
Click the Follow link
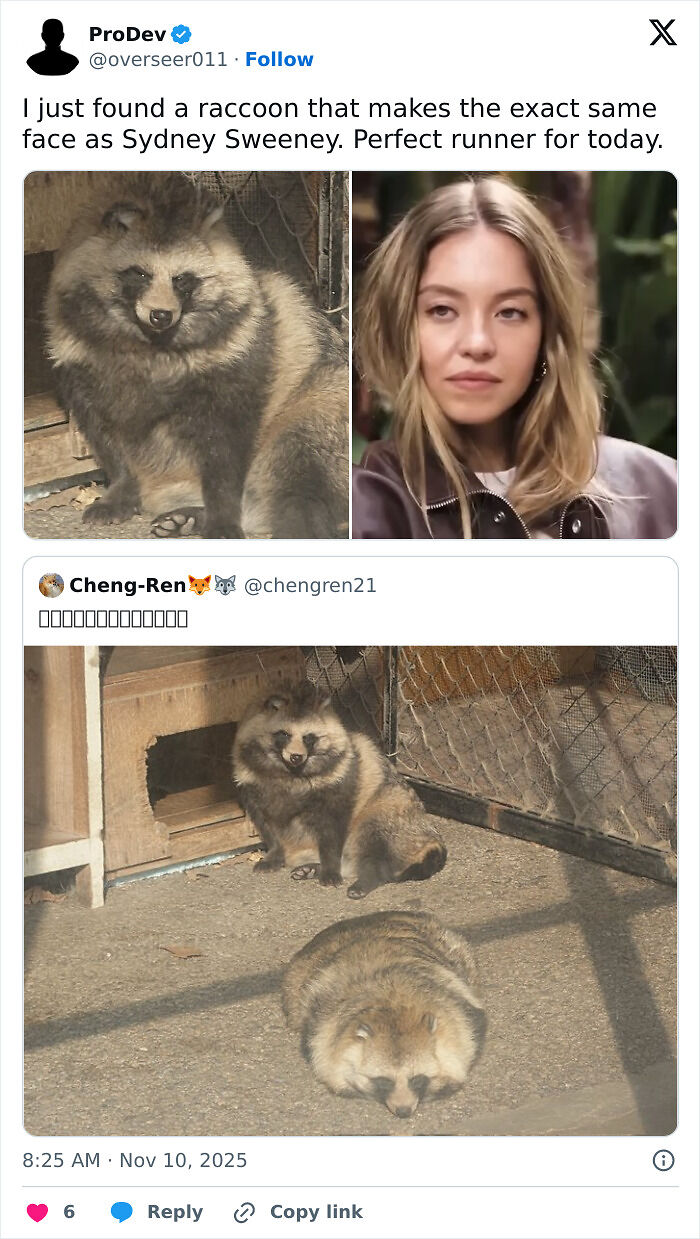pos(279,59)
